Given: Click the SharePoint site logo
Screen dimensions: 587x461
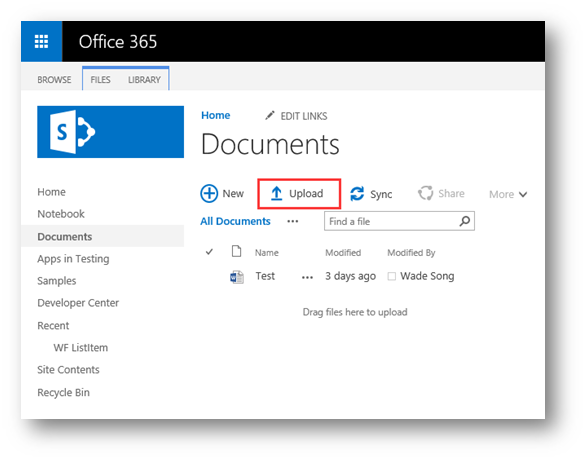Looking at the screenshot, I should pyautogui.click(x=110, y=132).
